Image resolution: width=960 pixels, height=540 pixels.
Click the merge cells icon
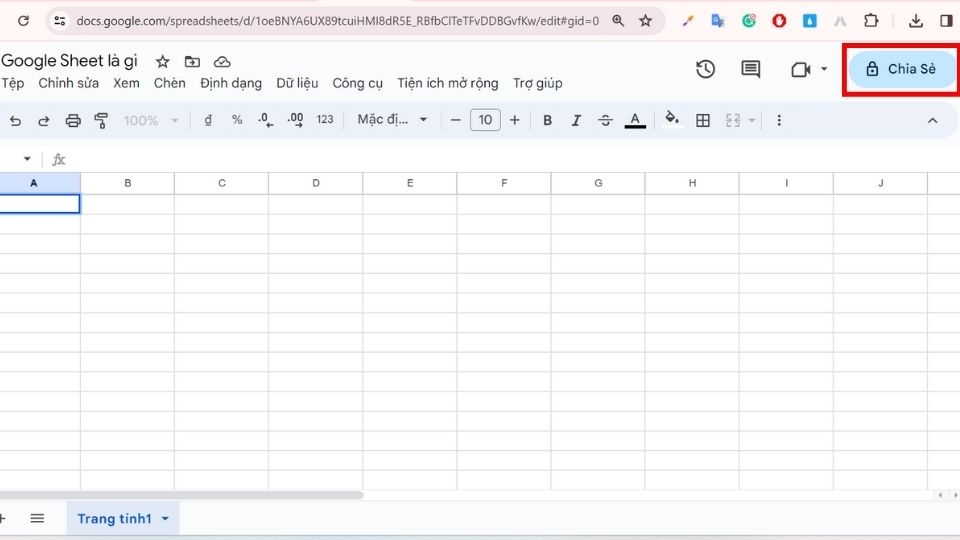(x=733, y=121)
